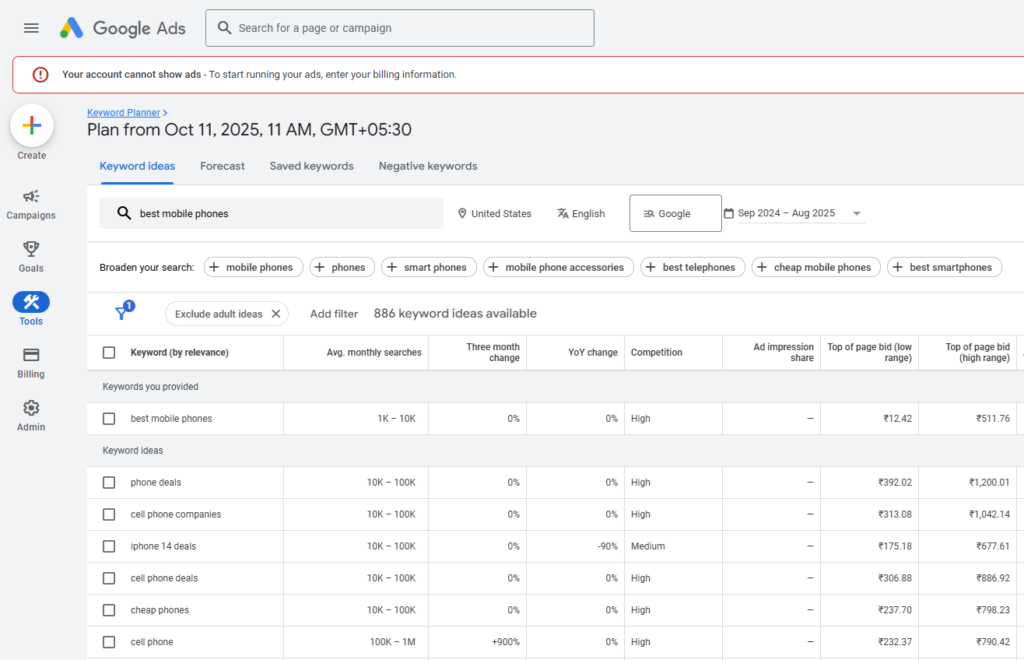Open the Google search network selector

point(675,213)
